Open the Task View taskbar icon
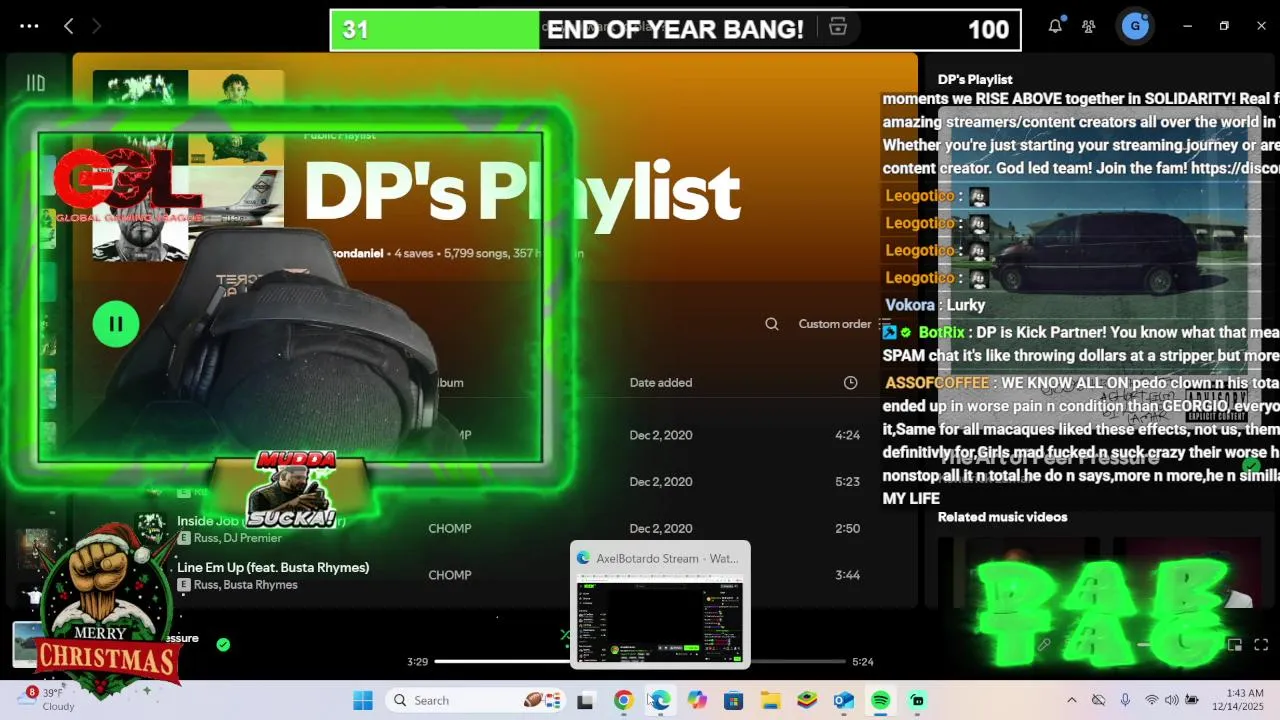The height and width of the screenshot is (720, 1280). (x=585, y=700)
